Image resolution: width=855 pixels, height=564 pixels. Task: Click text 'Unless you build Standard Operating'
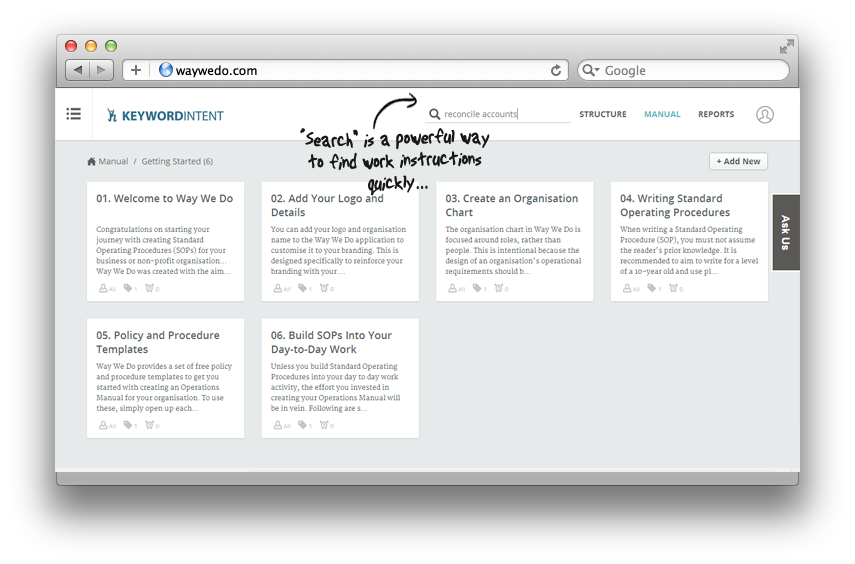click(334, 367)
